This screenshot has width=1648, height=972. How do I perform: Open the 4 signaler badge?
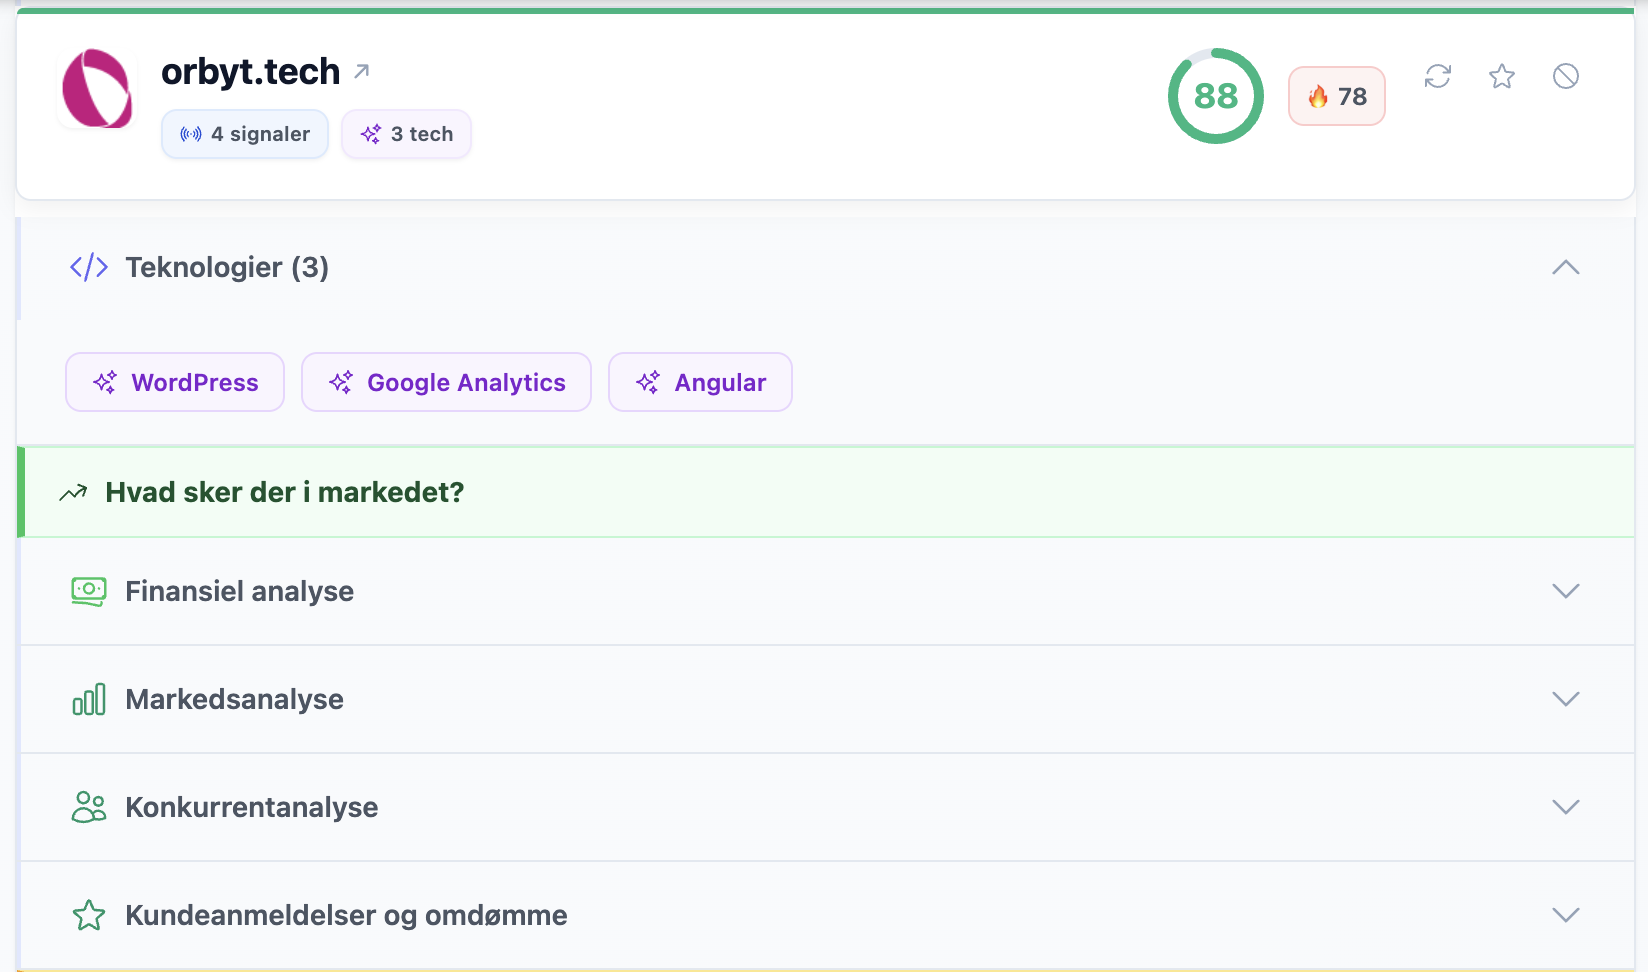pos(244,133)
